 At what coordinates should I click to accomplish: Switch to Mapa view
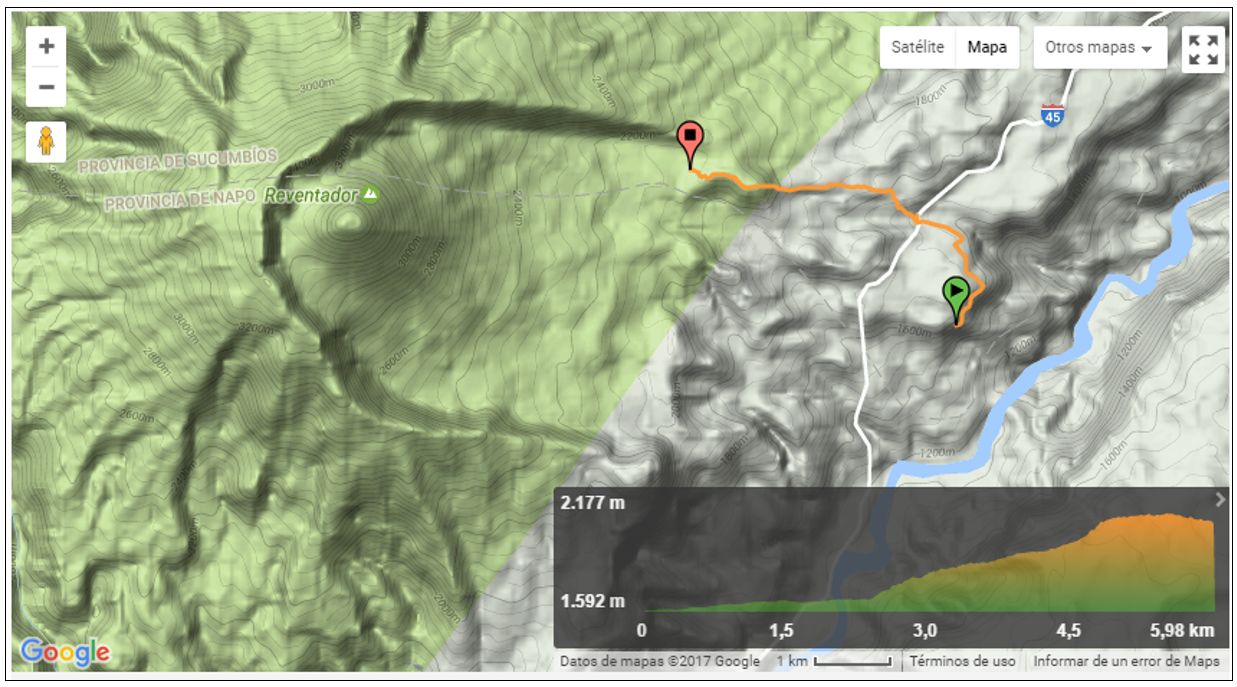click(x=987, y=48)
